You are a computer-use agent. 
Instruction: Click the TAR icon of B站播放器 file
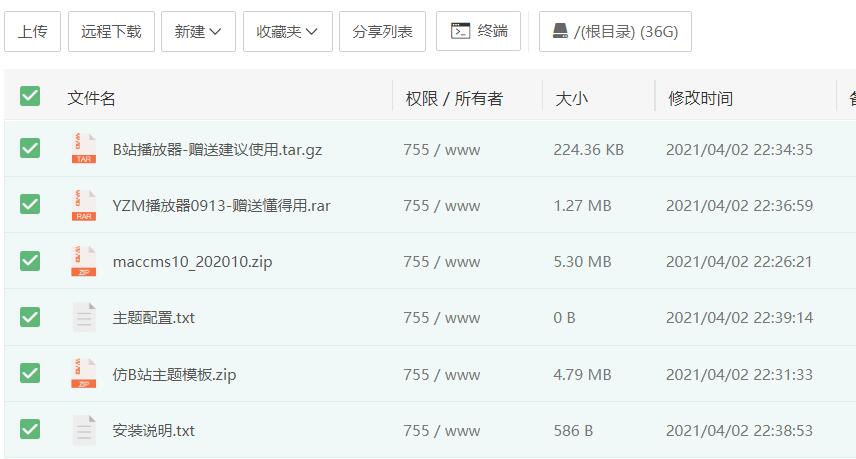pos(84,148)
